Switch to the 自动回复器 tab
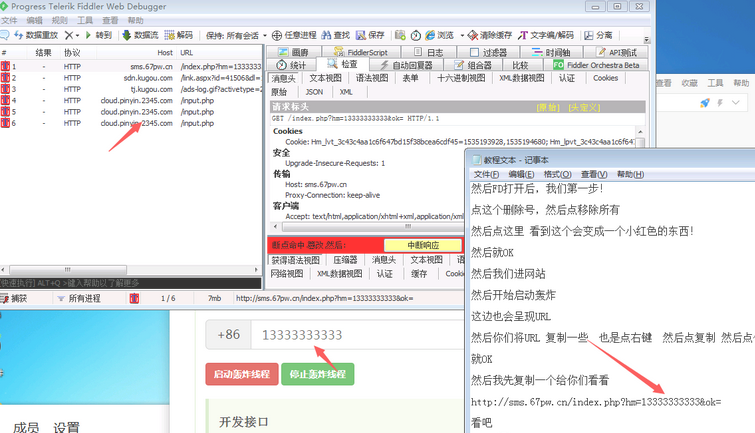755x433 pixels. 406,65
